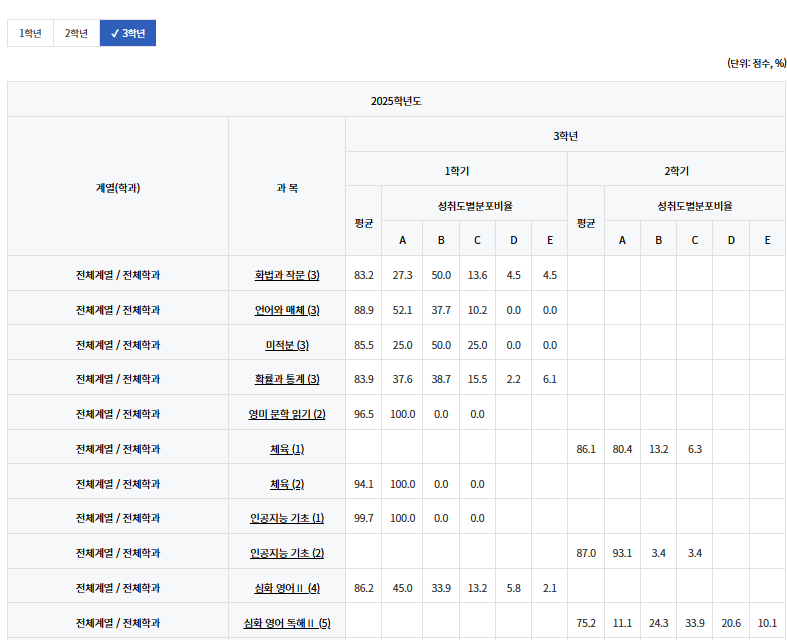Click the 언어와 매체 average 88.9
Image resolution: width=787 pixels, height=640 pixels.
coord(363,310)
